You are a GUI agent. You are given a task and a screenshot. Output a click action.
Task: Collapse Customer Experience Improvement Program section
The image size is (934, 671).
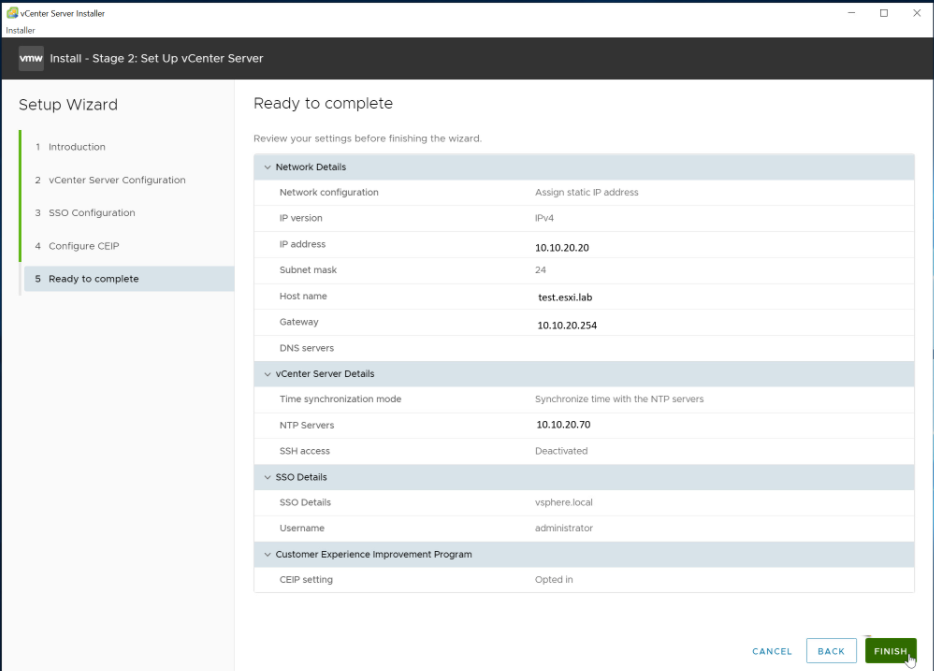click(x=267, y=554)
